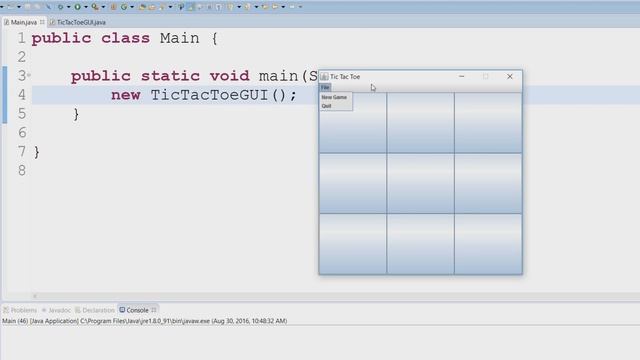Open dropdown arrow next to Debug icon
This screenshot has width=640, height=360.
[x=68, y=7]
